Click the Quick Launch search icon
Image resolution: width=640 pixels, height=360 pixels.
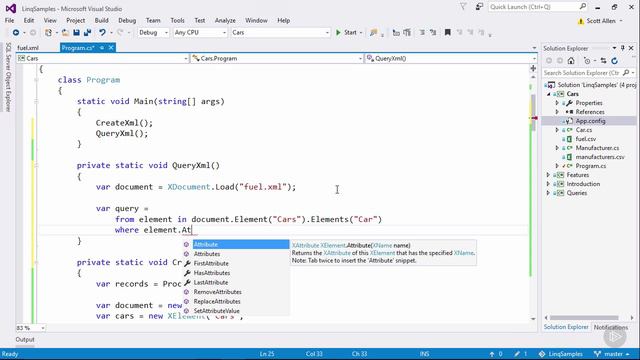coord(582,7)
